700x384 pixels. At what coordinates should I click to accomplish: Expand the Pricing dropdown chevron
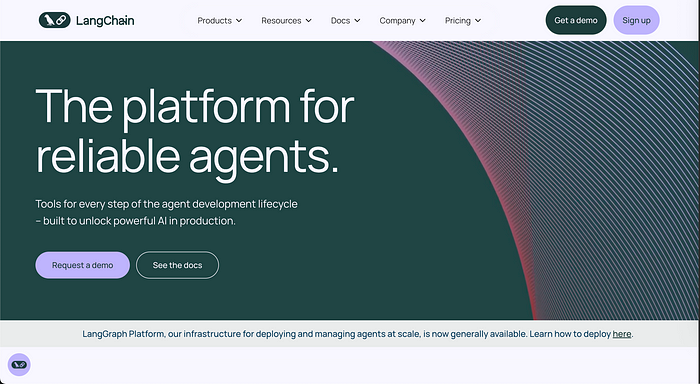coord(478,21)
